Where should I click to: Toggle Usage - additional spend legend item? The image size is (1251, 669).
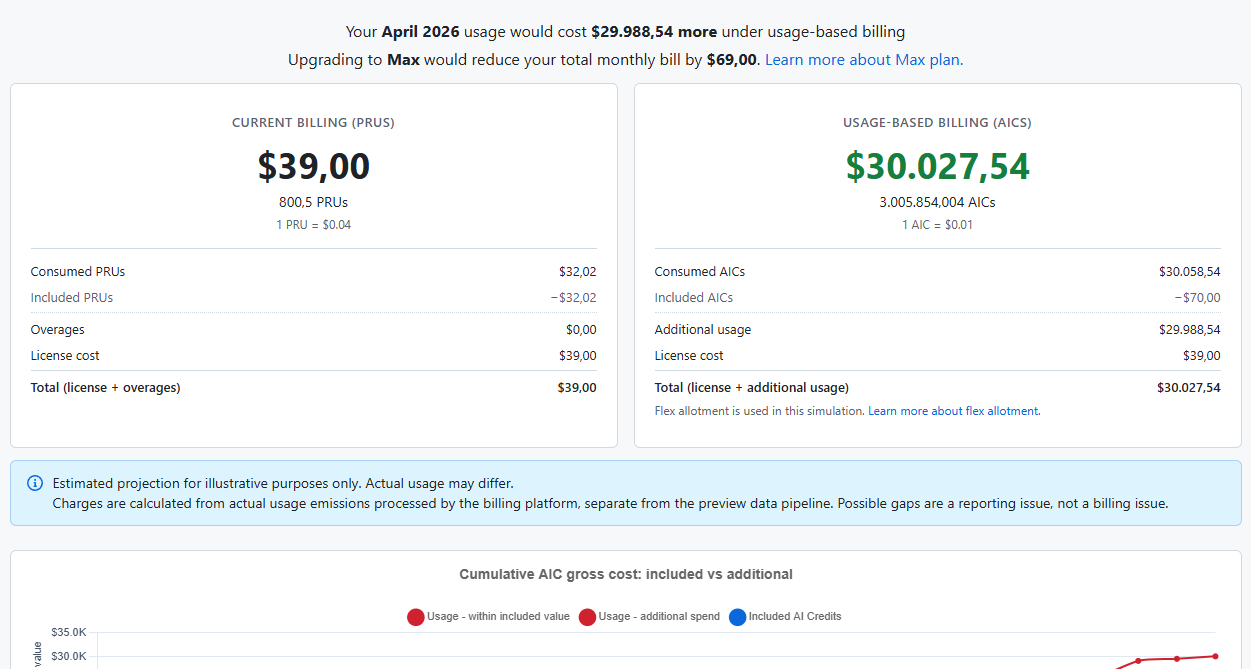[649, 617]
